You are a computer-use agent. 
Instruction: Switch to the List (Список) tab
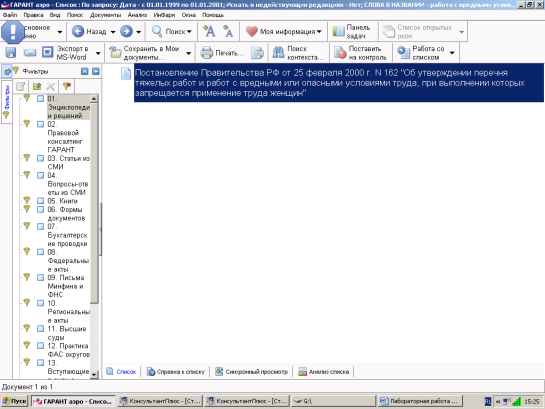121,371
